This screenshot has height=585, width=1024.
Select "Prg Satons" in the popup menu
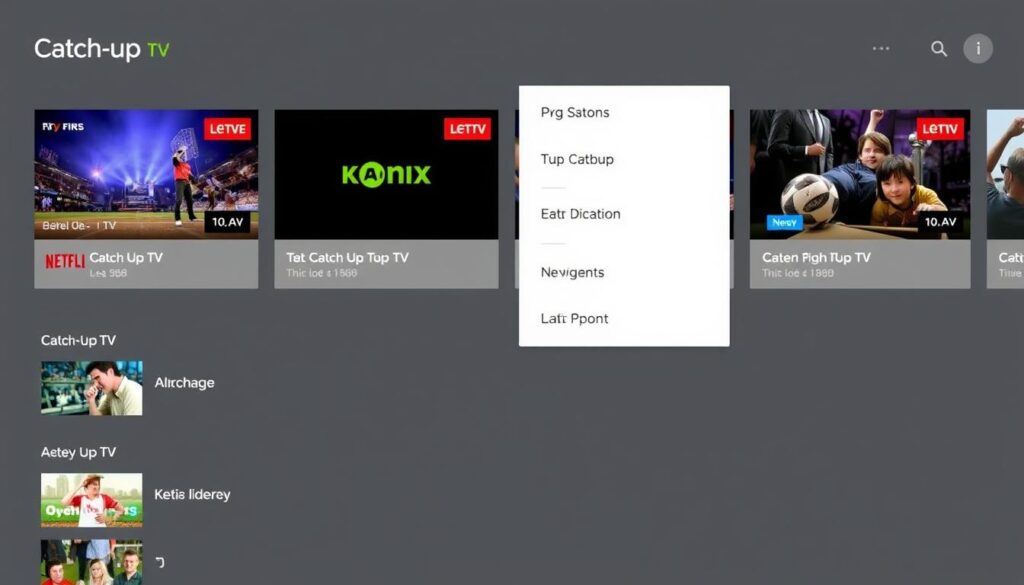tap(573, 112)
